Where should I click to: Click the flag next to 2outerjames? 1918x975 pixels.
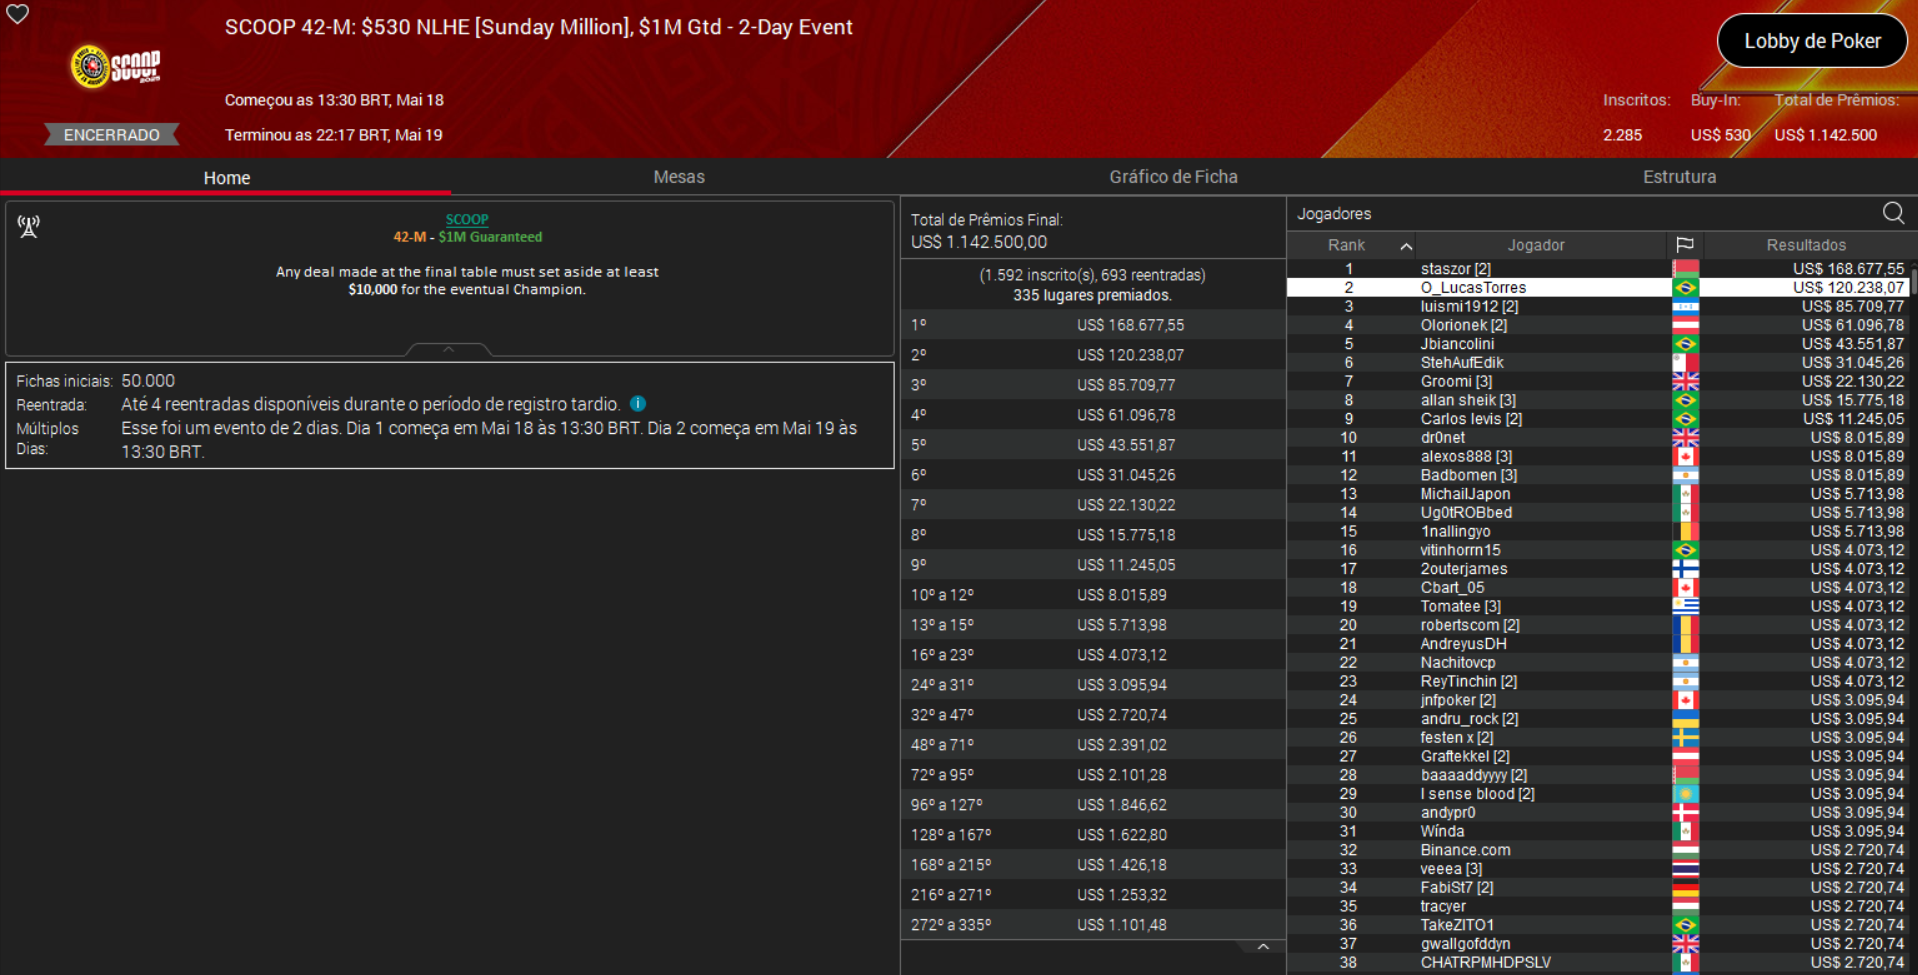pos(1685,569)
